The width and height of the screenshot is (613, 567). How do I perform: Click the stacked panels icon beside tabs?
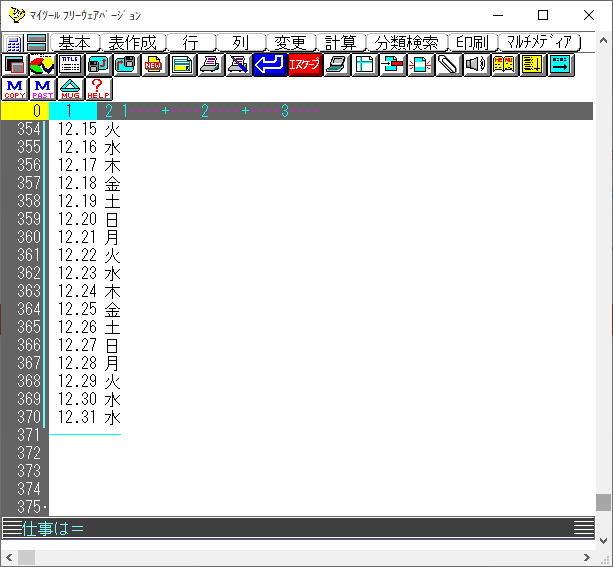(37, 43)
